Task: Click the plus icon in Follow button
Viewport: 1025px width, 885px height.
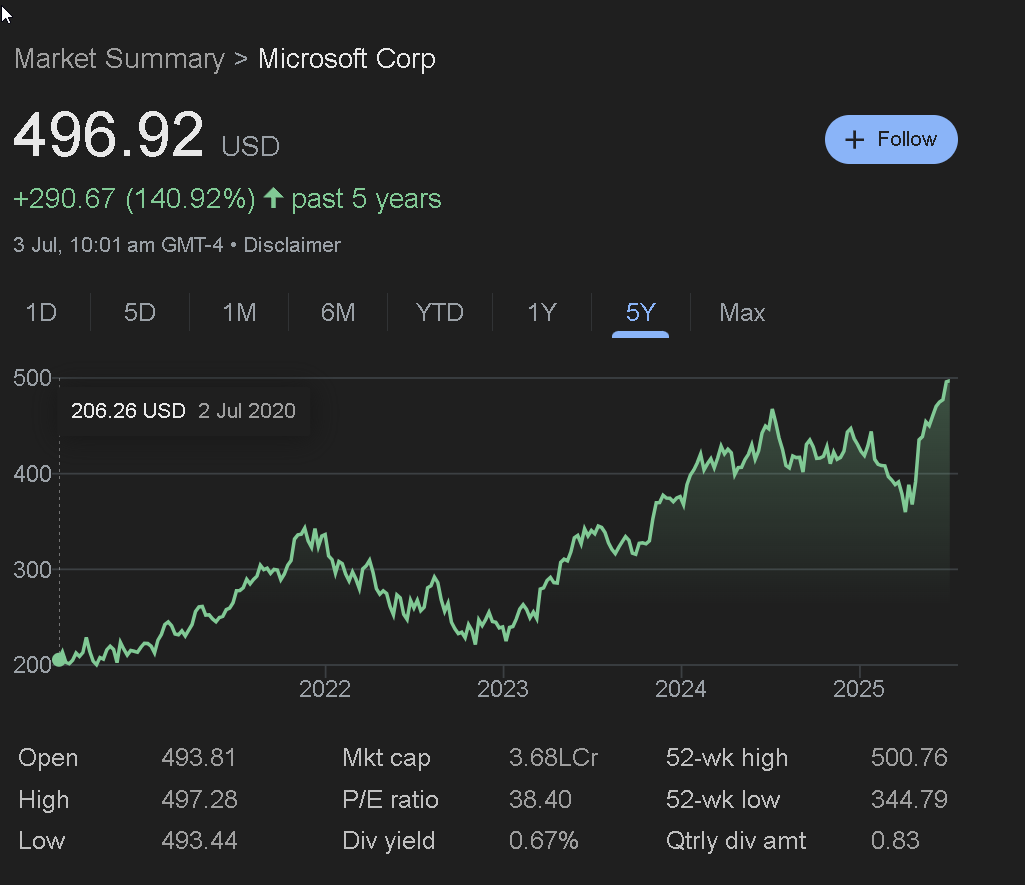Action: [854, 139]
